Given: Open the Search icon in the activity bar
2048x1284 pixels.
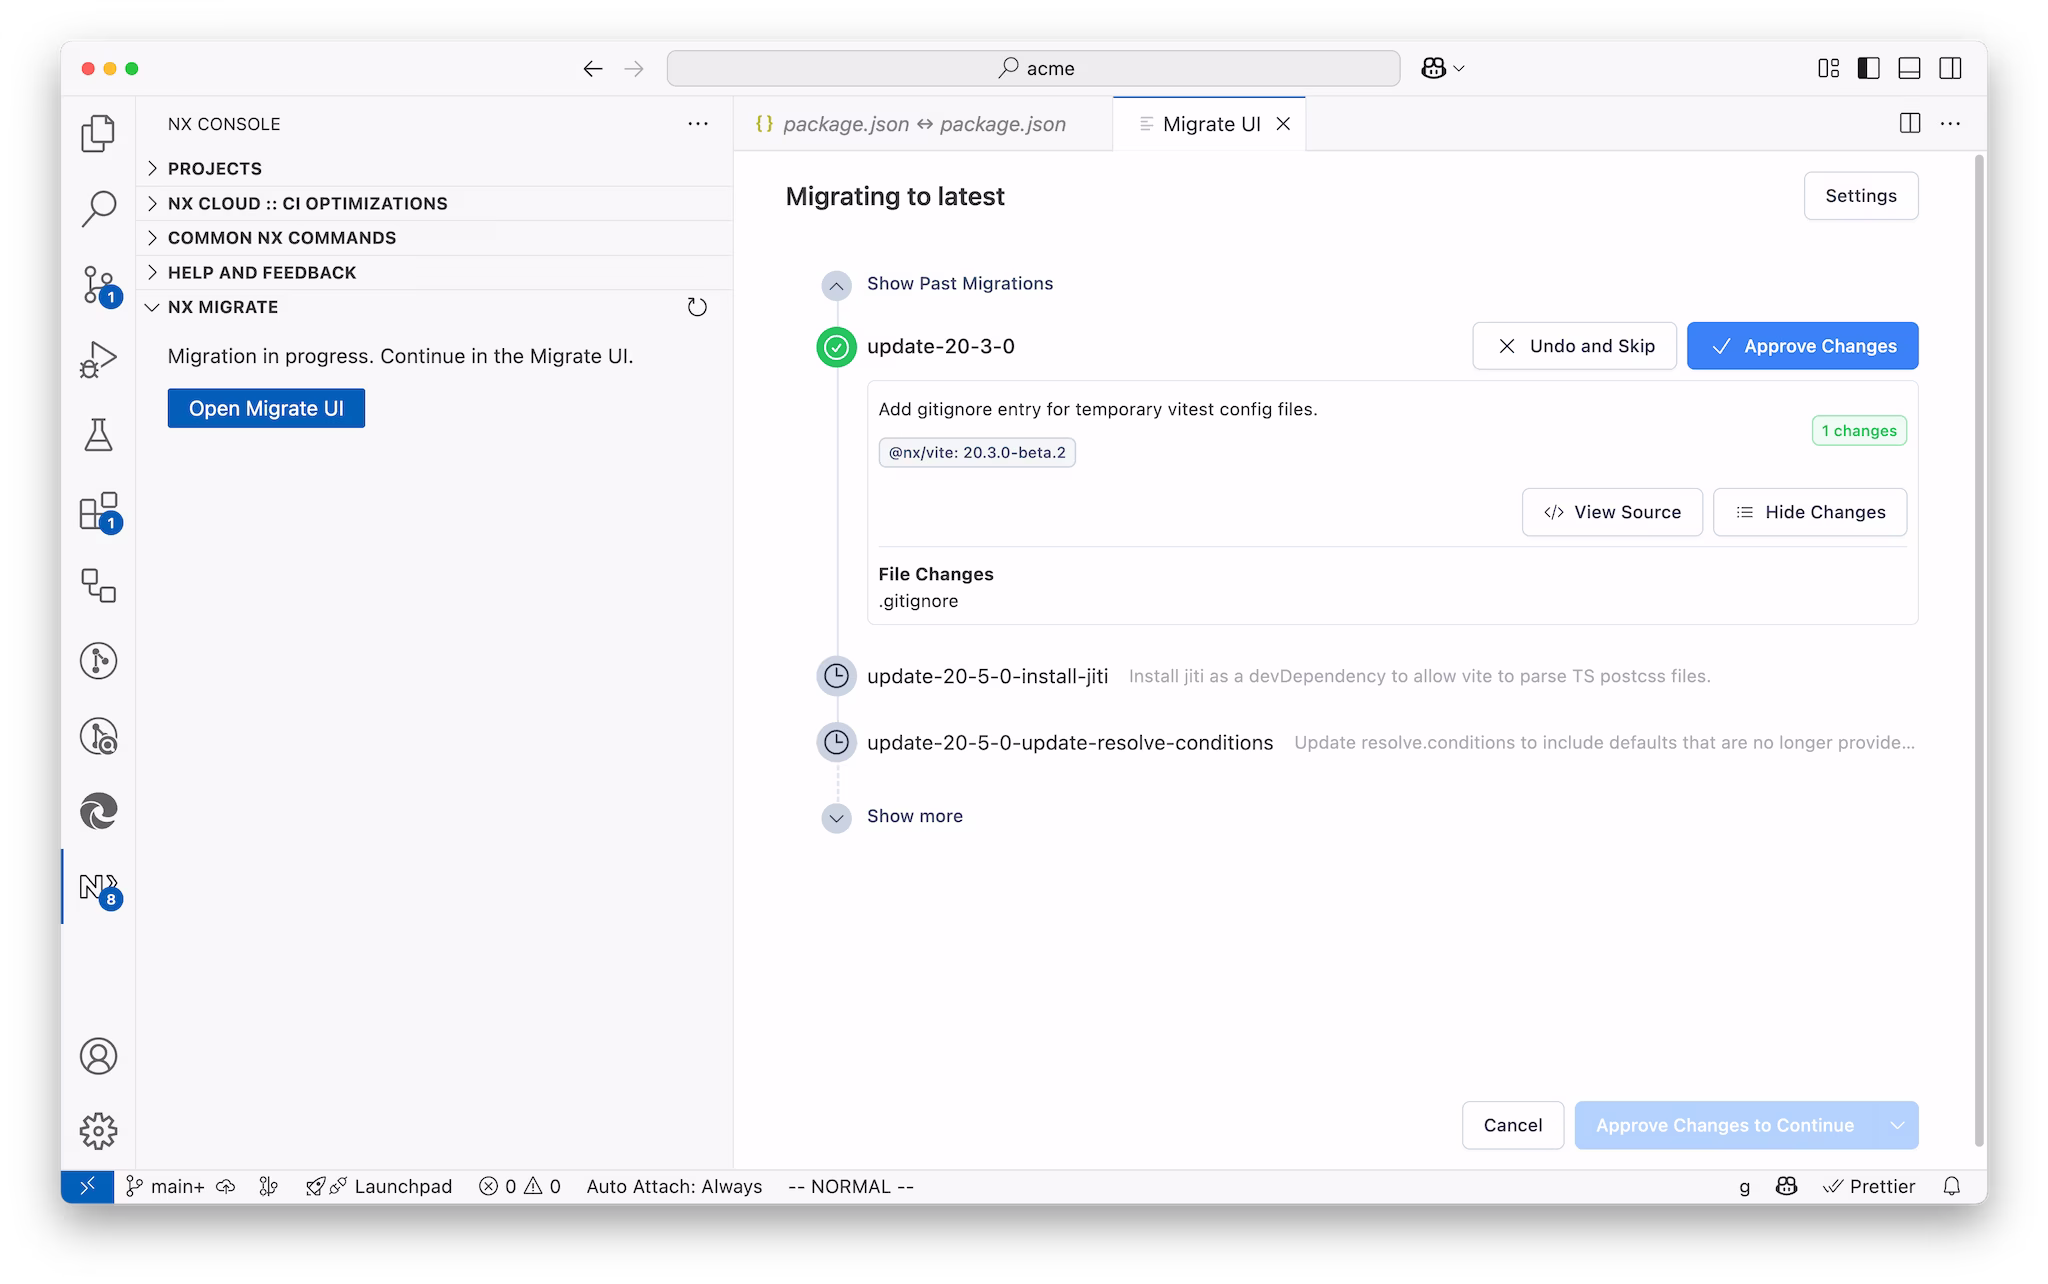Looking at the screenshot, I should pyautogui.click(x=97, y=207).
